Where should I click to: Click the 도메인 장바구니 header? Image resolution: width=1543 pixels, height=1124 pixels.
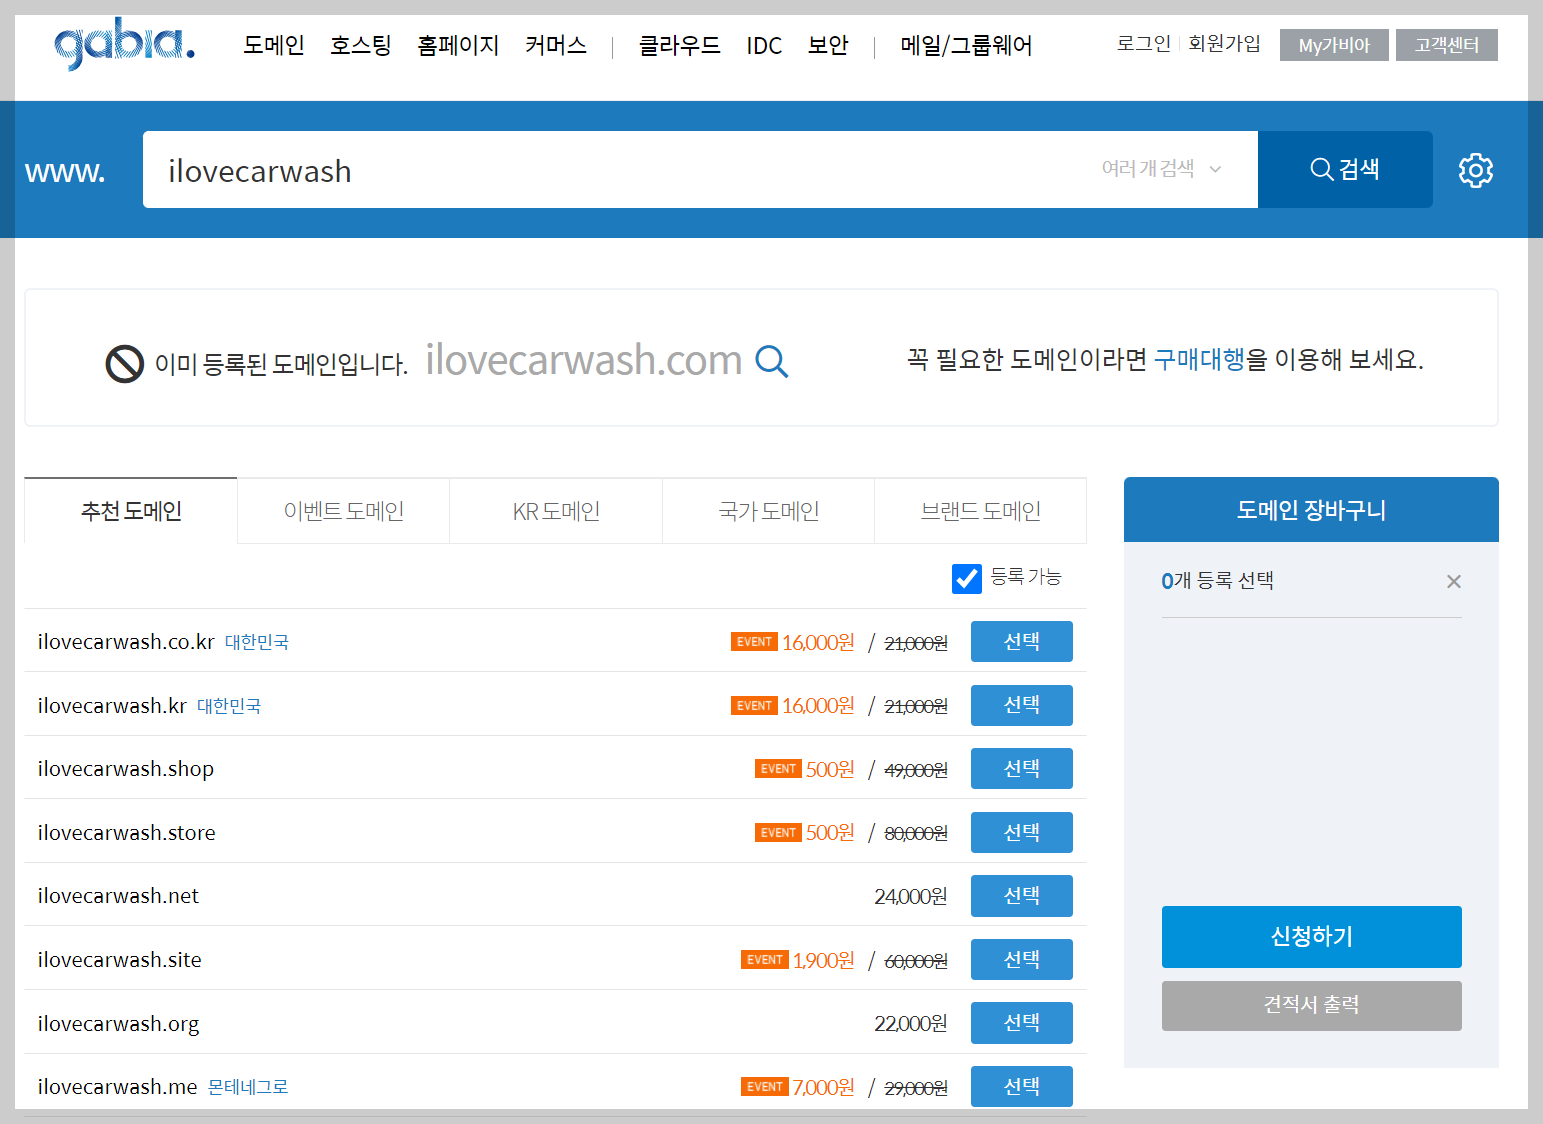[1311, 510]
